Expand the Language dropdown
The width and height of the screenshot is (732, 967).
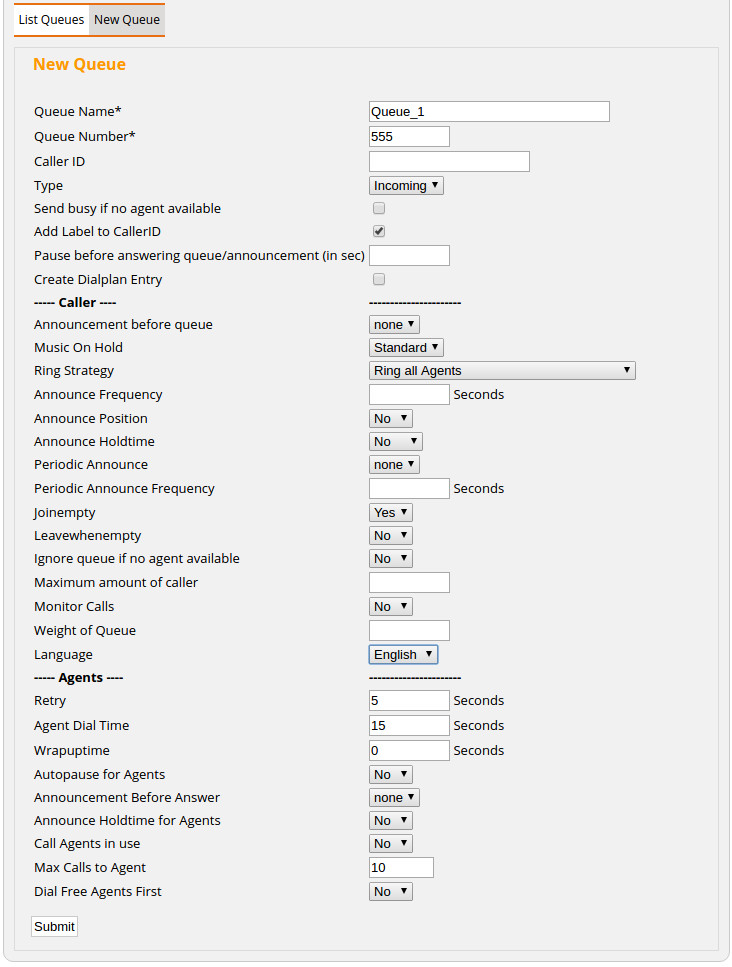tap(403, 655)
